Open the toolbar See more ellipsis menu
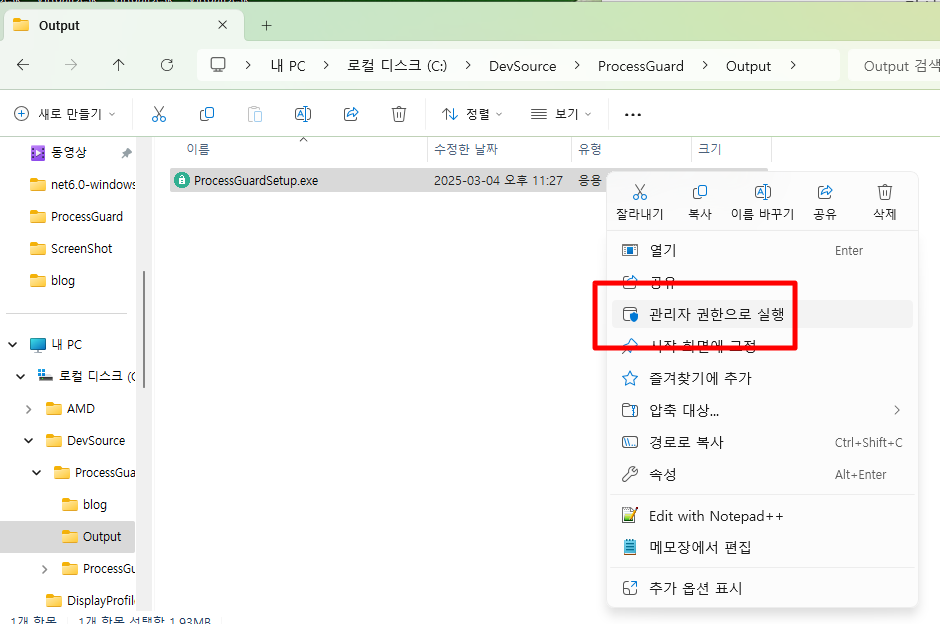940x624 pixels. (x=633, y=114)
